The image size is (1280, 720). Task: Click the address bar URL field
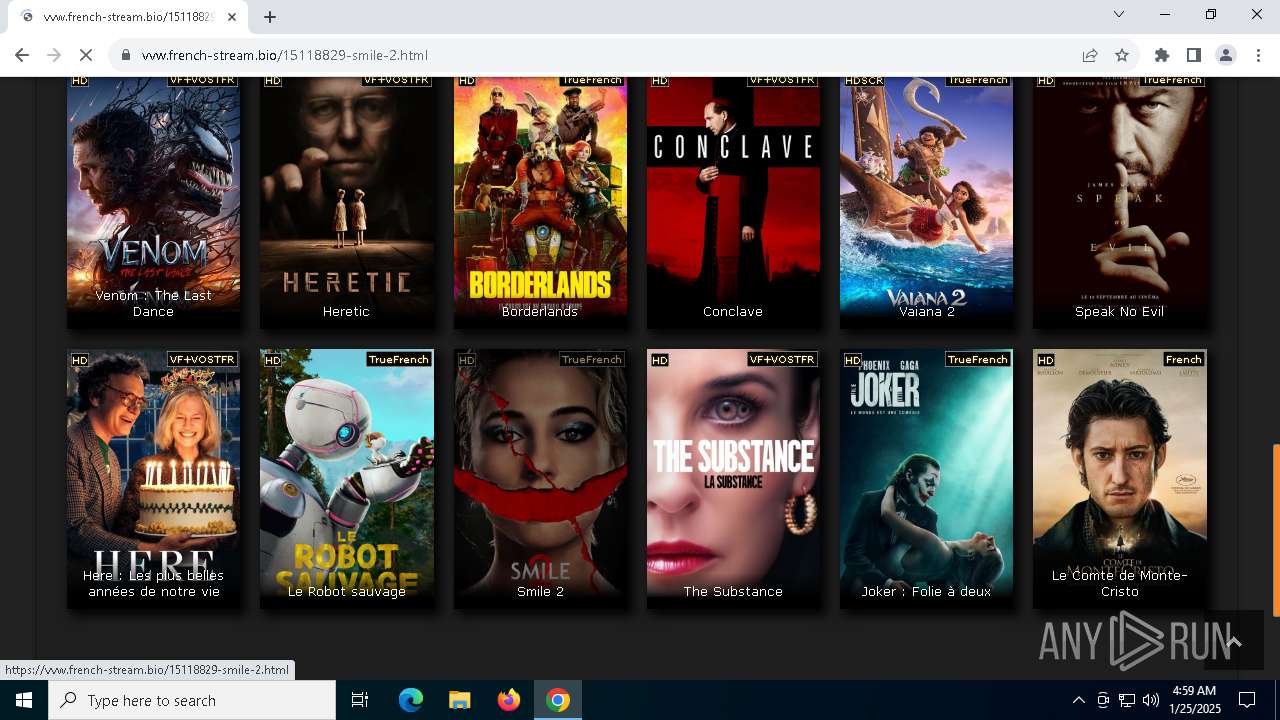tap(600, 55)
